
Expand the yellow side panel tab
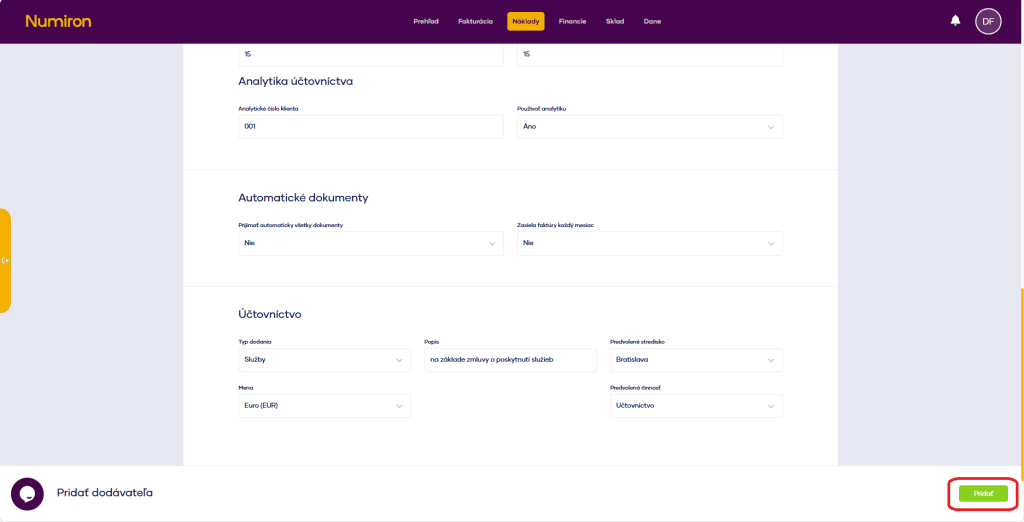tap(6, 261)
